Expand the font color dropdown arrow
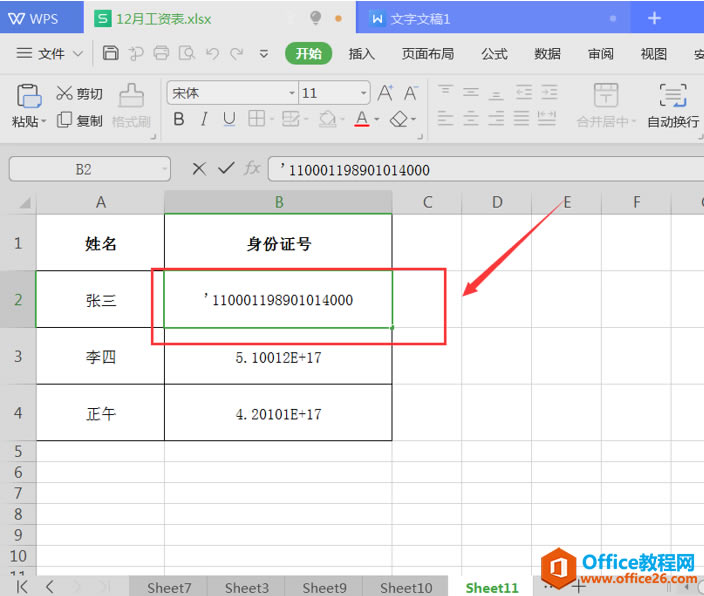Image resolution: width=704 pixels, height=596 pixels. coord(376,119)
